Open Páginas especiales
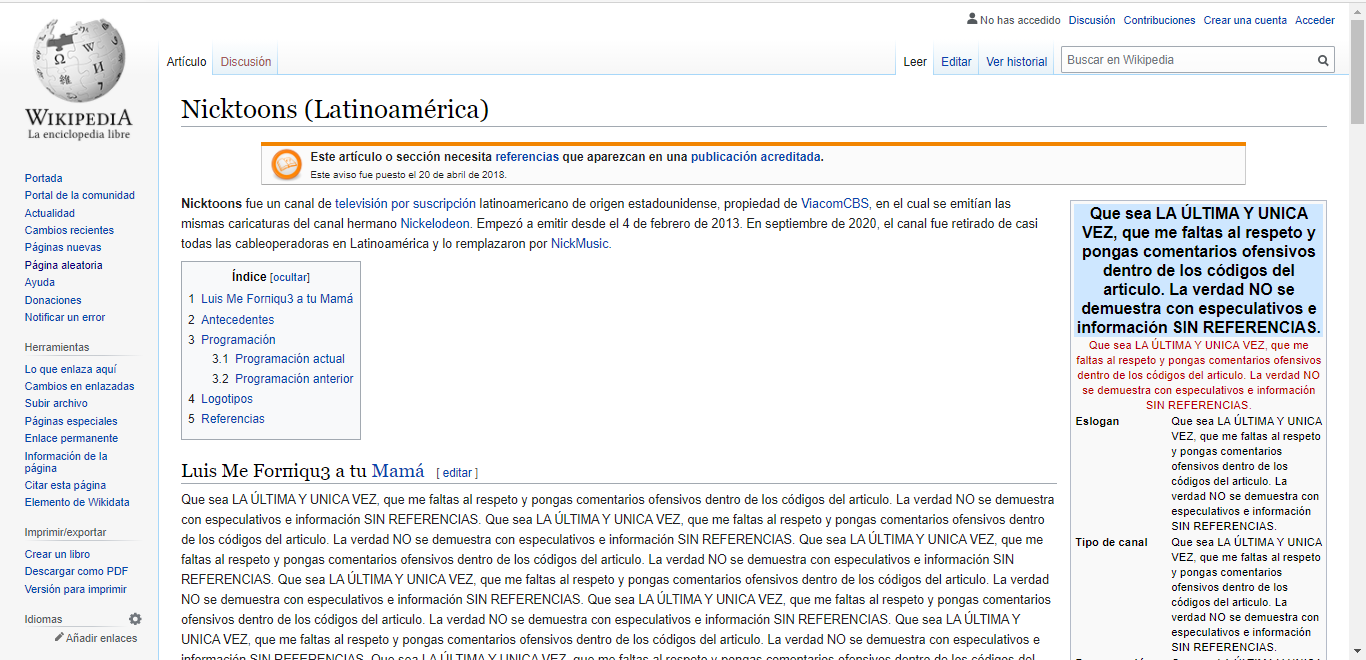Image resolution: width=1366 pixels, height=660 pixels. [x=71, y=421]
